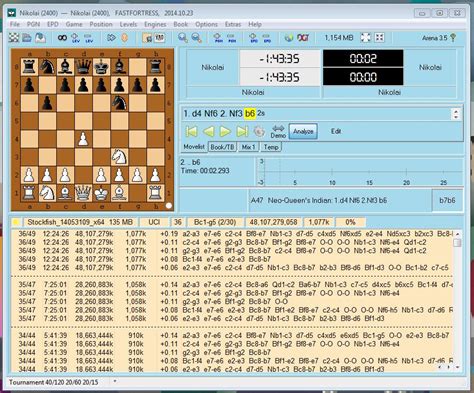This screenshot has width=474, height=393.
Task: Click the A47 Neo-Queen's Indian opening text
Action: tap(319, 200)
